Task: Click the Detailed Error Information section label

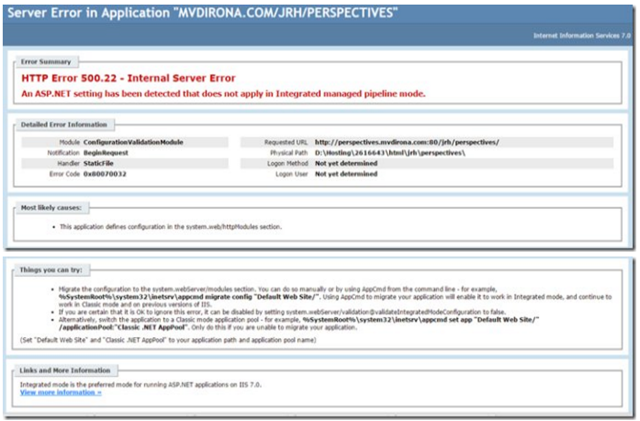Action: click(64, 125)
